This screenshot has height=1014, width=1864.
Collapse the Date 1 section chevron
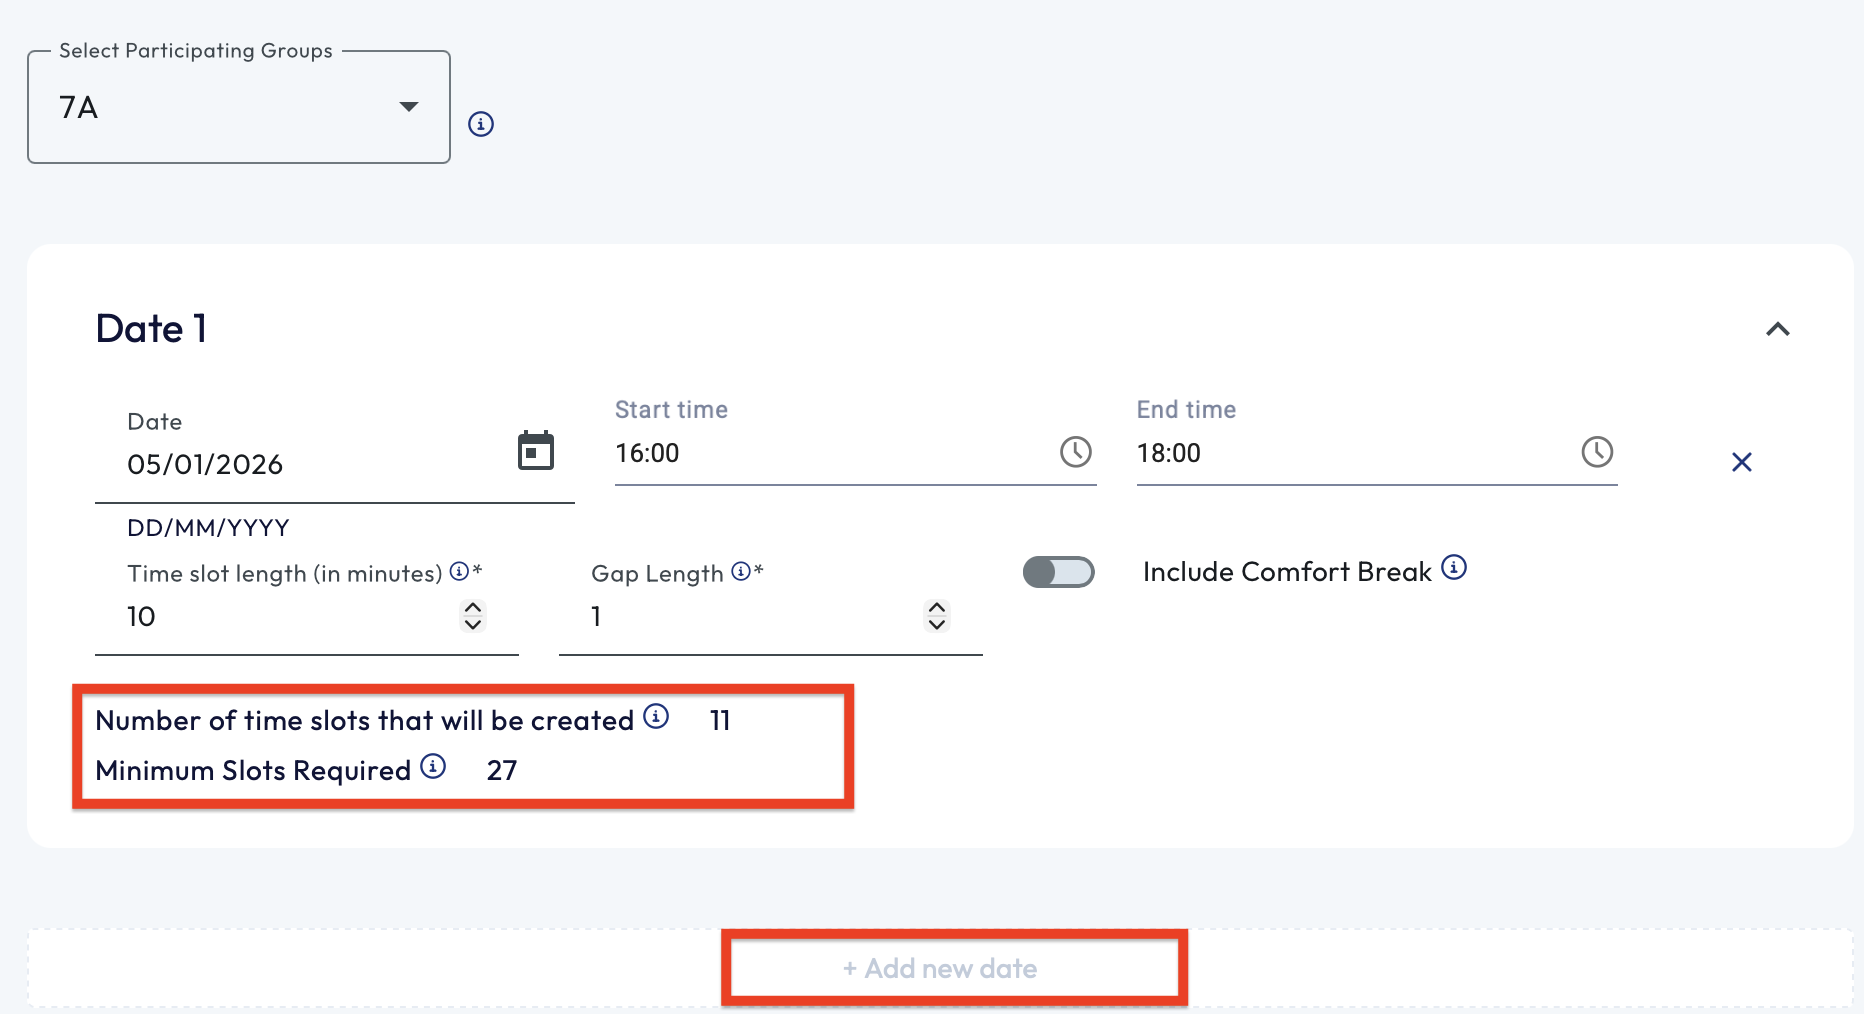[x=1777, y=329]
